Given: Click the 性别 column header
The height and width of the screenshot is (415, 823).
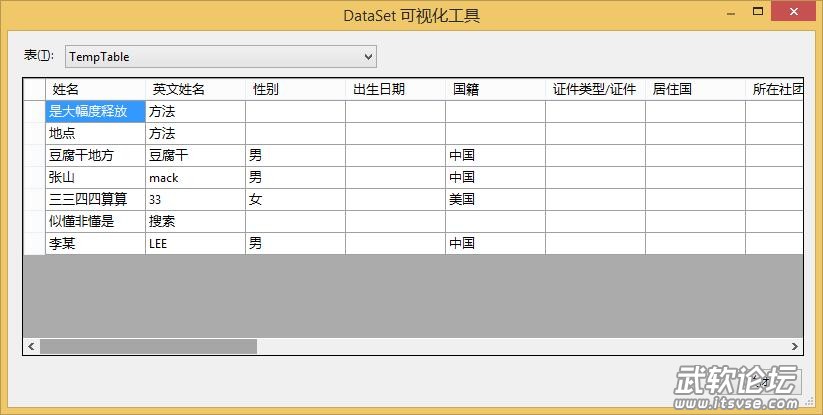Looking at the screenshot, I should [x=296, y=90].
